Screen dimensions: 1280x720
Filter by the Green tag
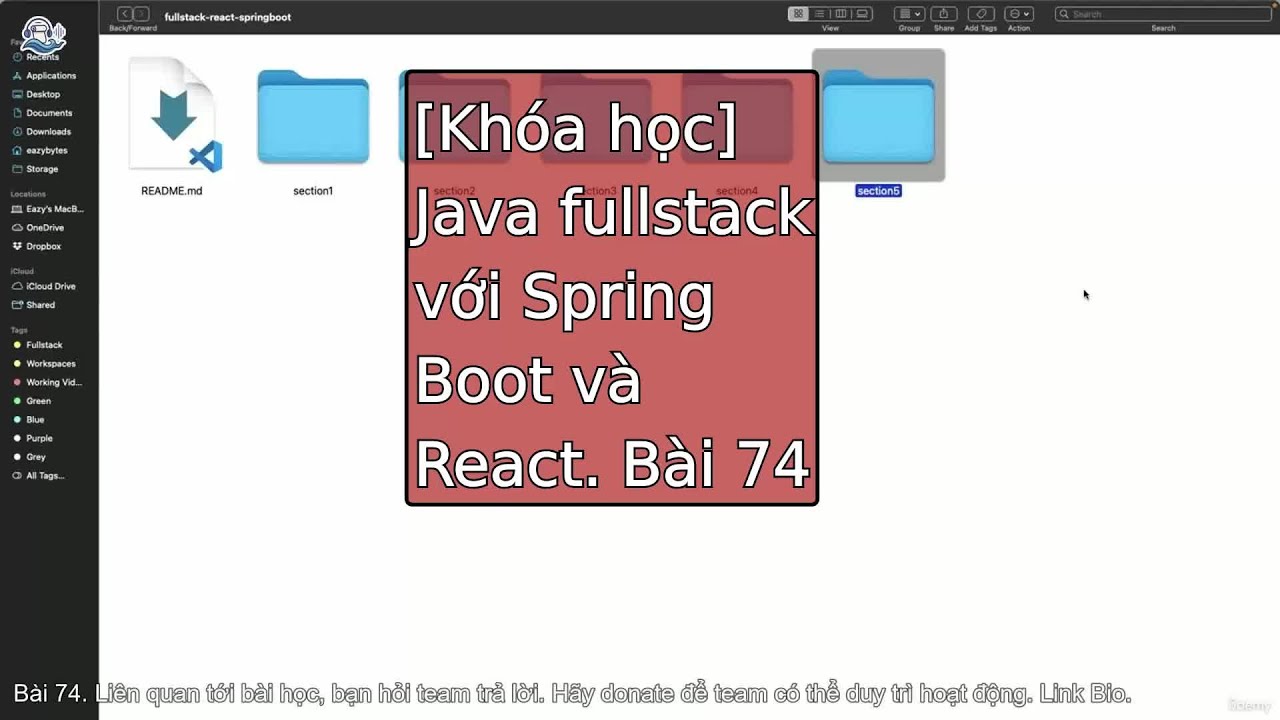pyautogui.click(x=32, y=401)
